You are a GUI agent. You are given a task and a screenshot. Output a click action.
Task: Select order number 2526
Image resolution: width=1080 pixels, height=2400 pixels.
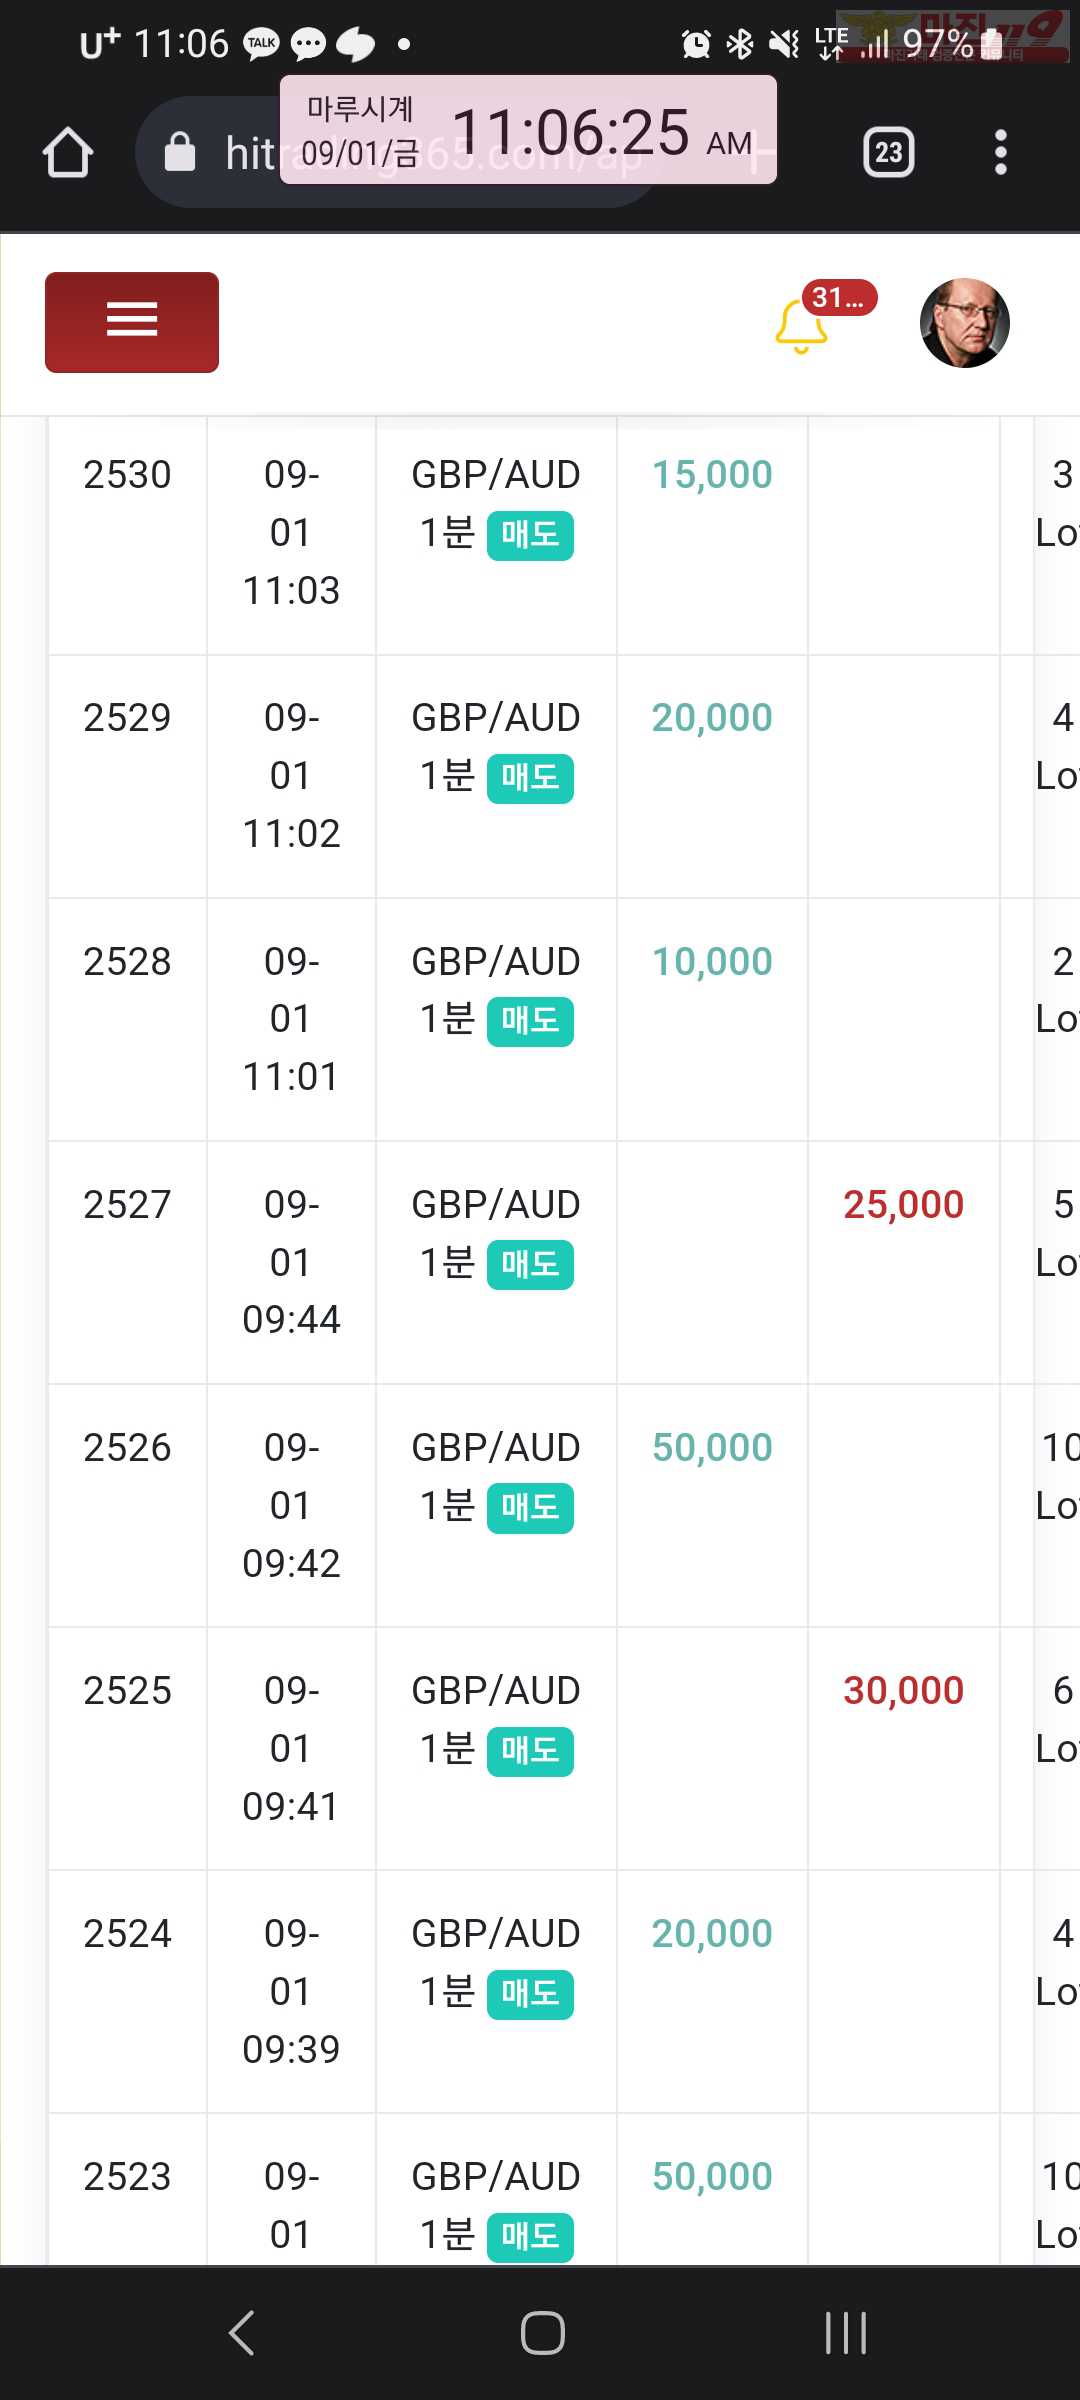pyautogui.click(x=127, y=1448)
